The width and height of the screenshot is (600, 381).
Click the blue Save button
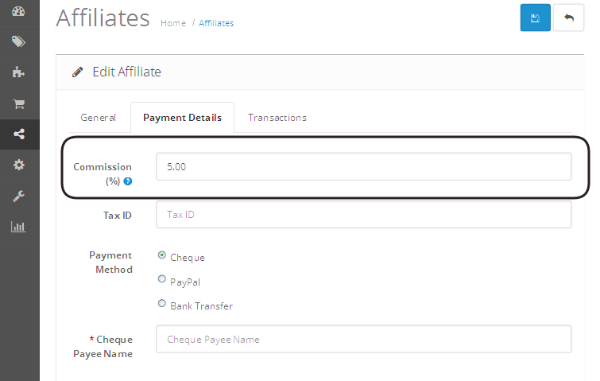[x=535, y=18]
